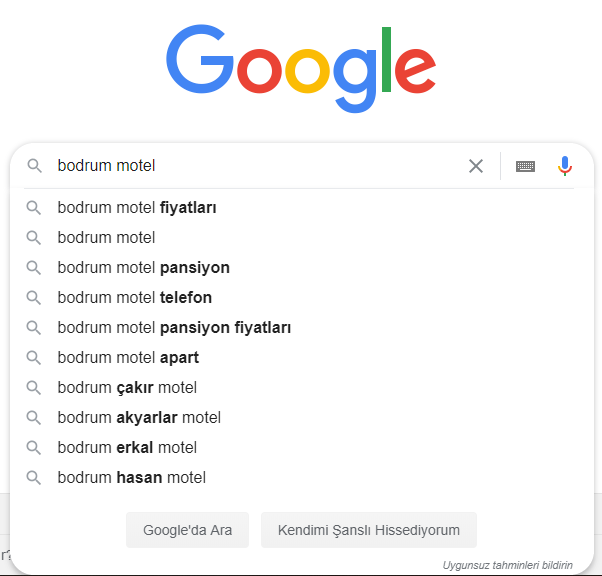Image resolution: width=602 pixels, height=576 pixels.
Task: Choose the plain 'bodrum motel' suggestion
Action: [x=301, y=238]
